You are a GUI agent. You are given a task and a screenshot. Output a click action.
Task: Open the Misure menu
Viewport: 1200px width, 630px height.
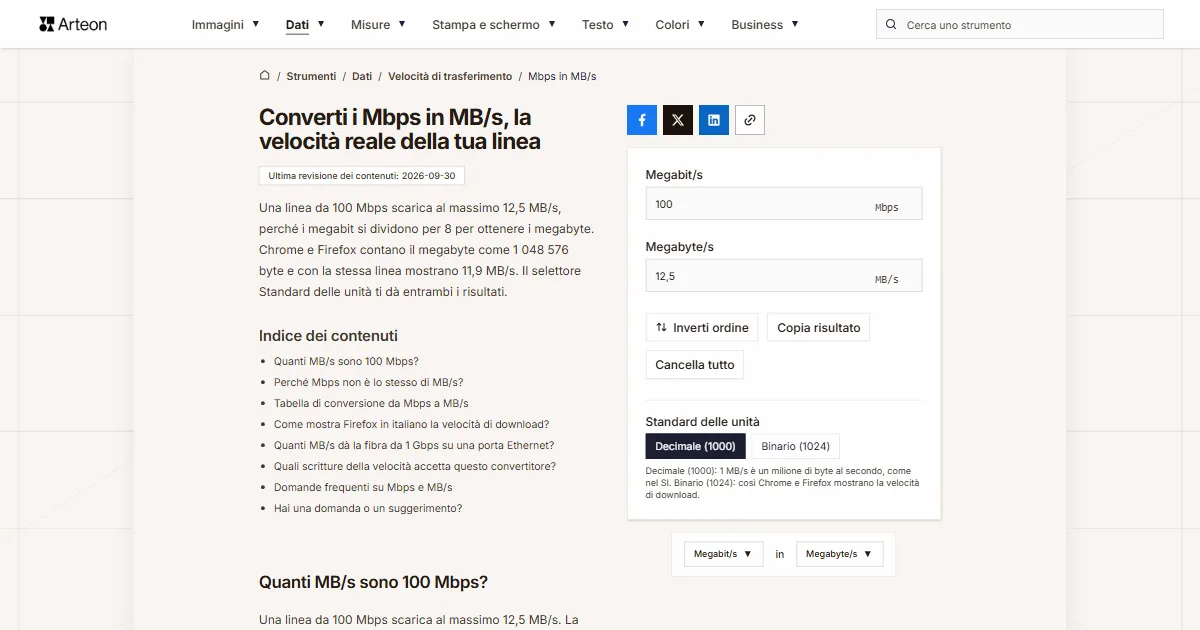(x=378, y=24)
